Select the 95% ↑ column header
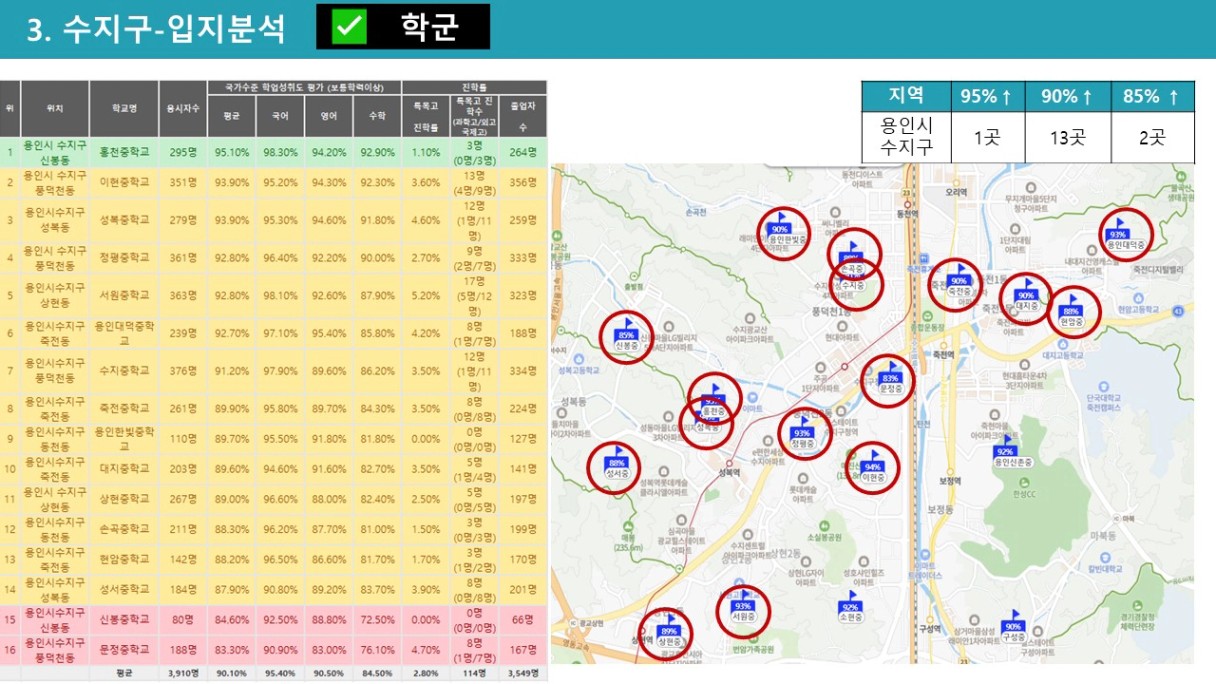 point(987,97)
